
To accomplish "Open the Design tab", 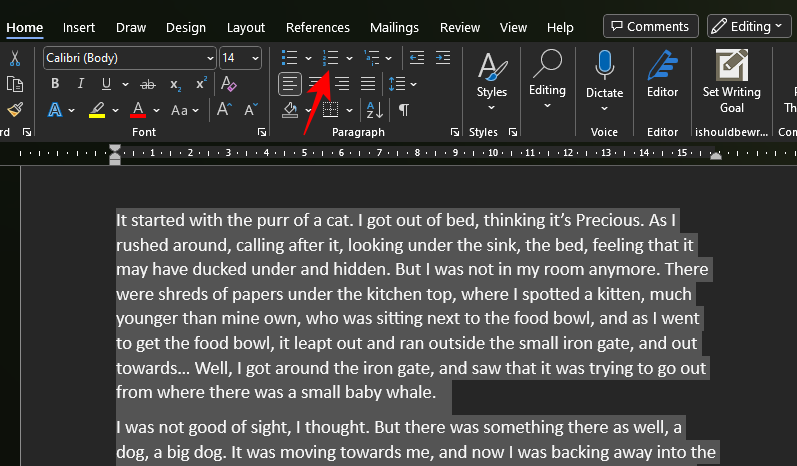I will (186, 27).
